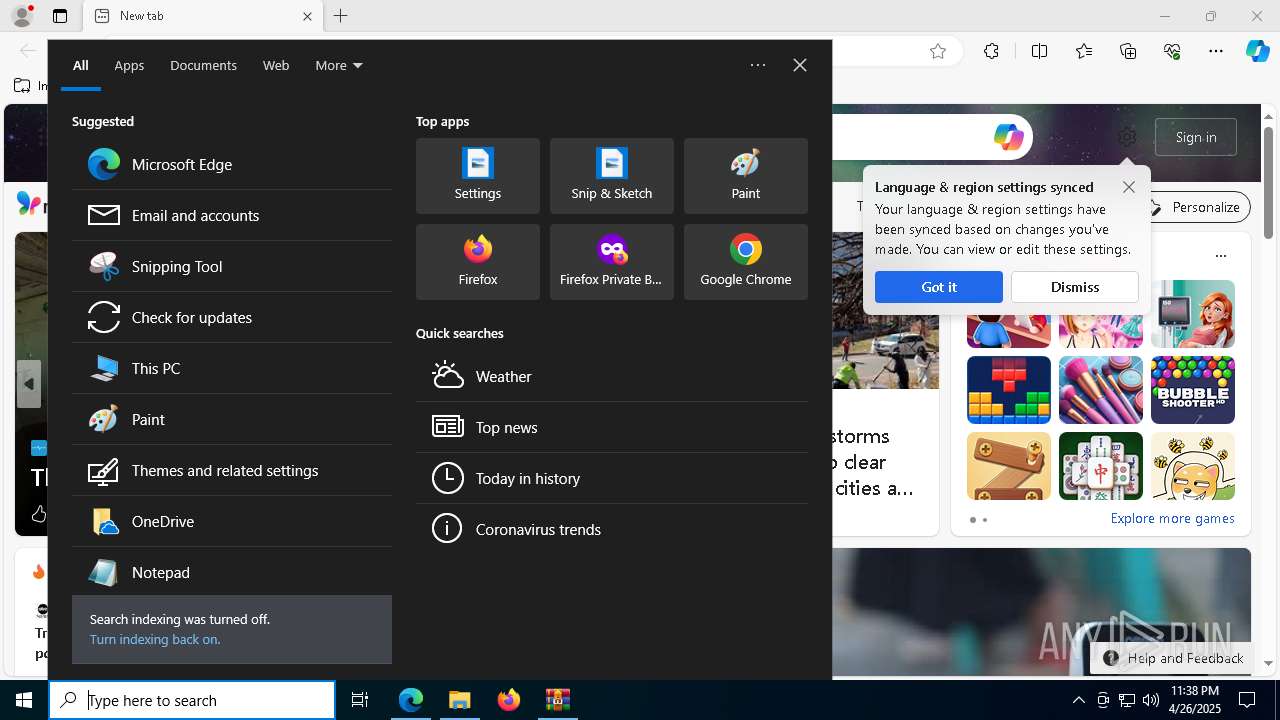Click the Personalize button on the new tab page
The height and width of the screenshot is (720, 1280).
click(x=1195, y=207)
